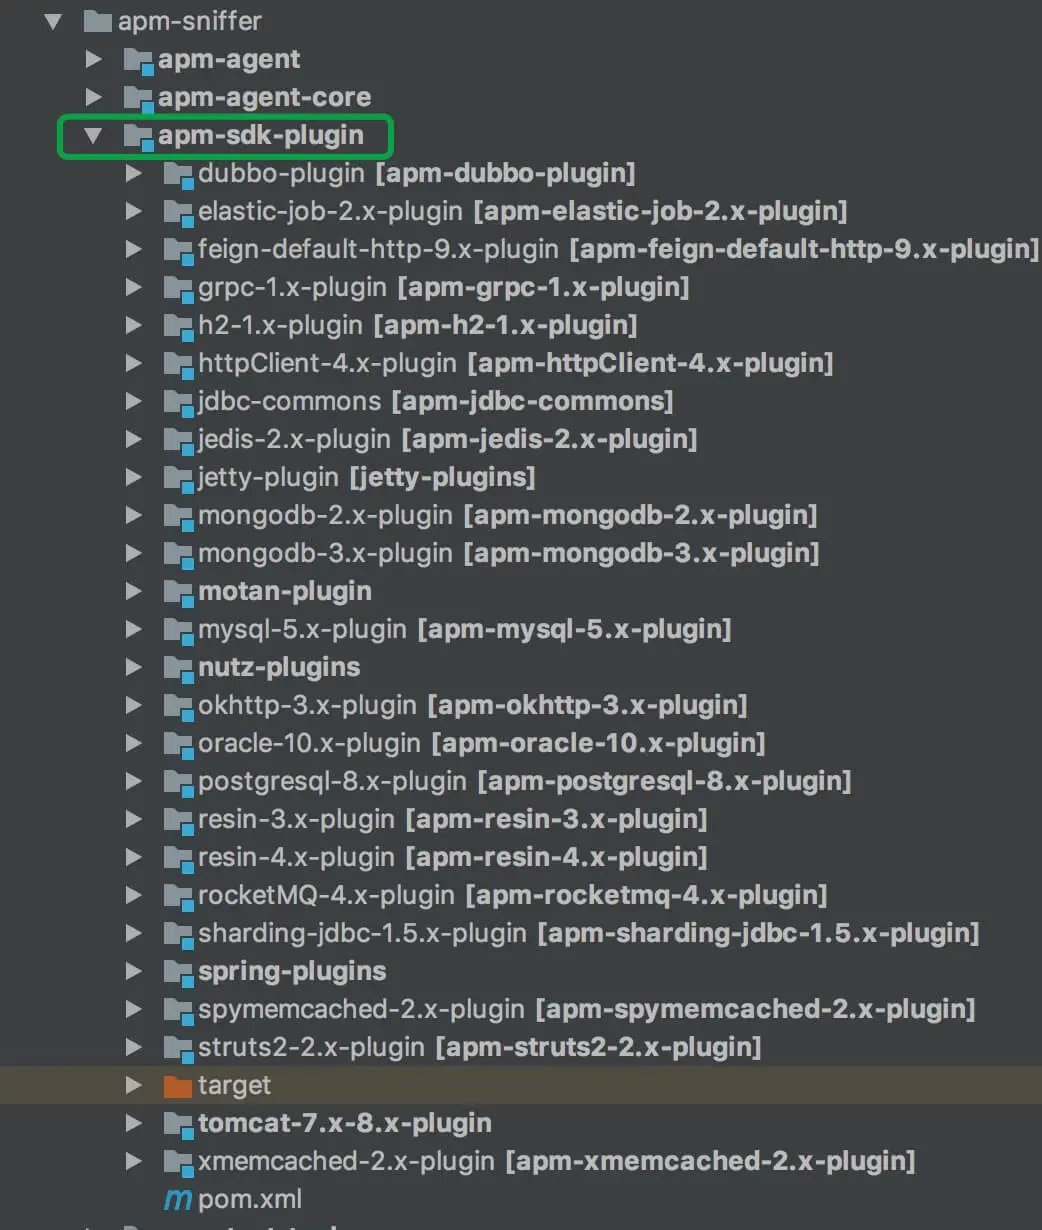Image resolution: width=1042 pixels, height=1230 pixels.
Task: Click the Maven pom.xml file icon
Action: coord(177,1200)
